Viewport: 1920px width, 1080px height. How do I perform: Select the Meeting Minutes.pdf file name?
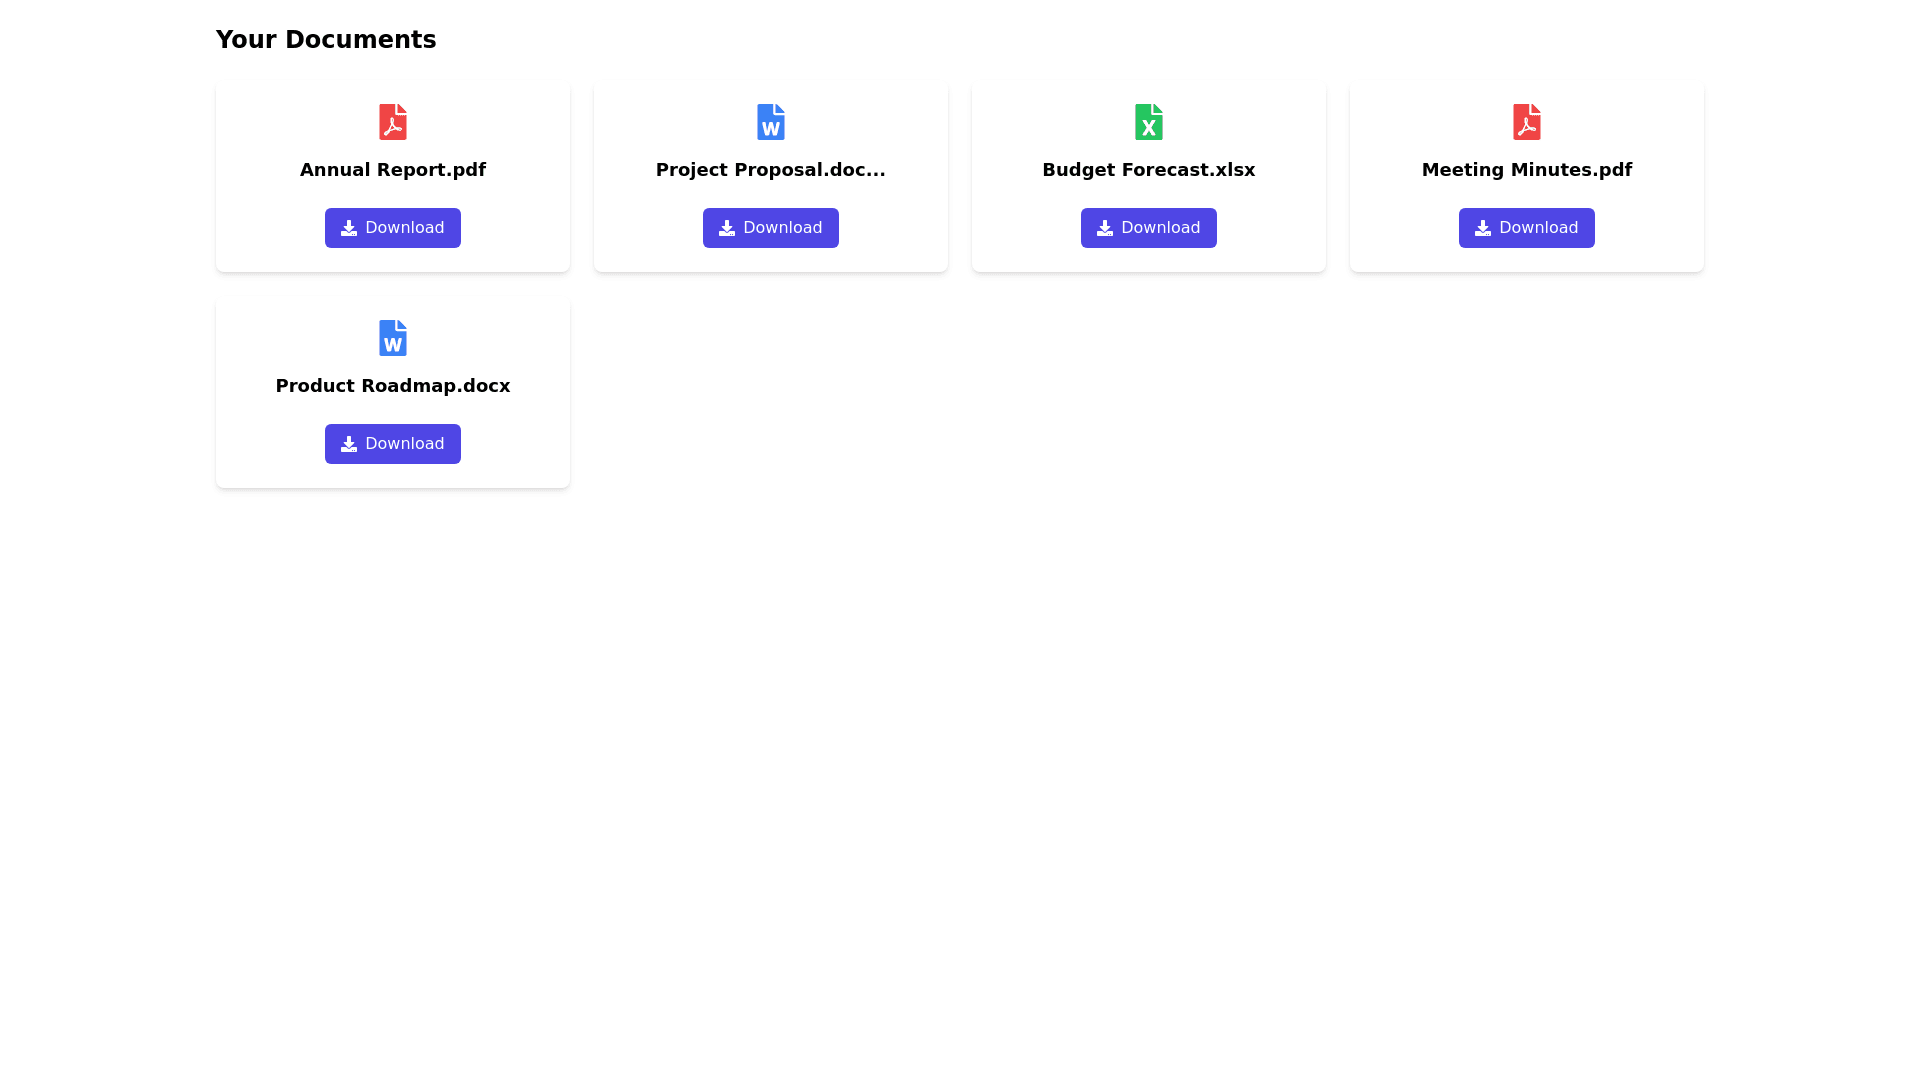tap(1526, 170)
